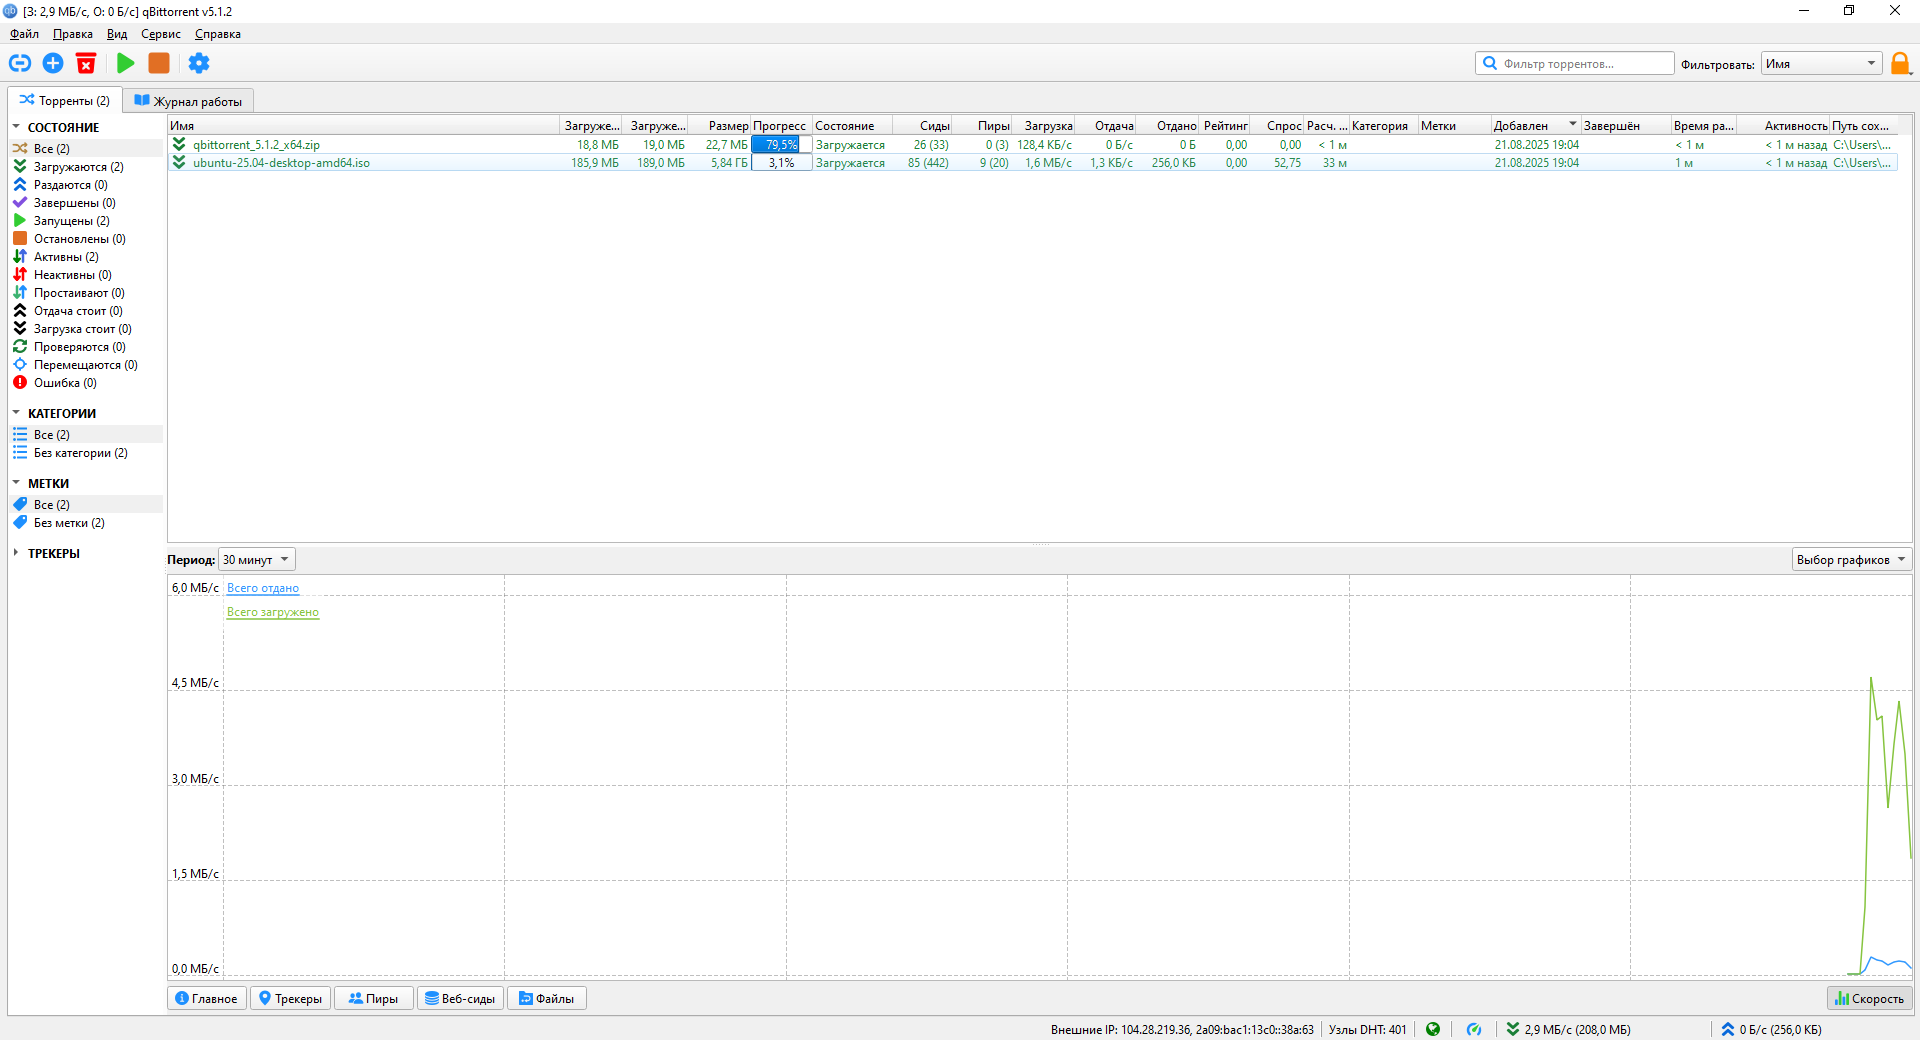The image size is (1920, 1040).
Task: Click the Добавлен column sort header
Action: (x=1534, y=126)
